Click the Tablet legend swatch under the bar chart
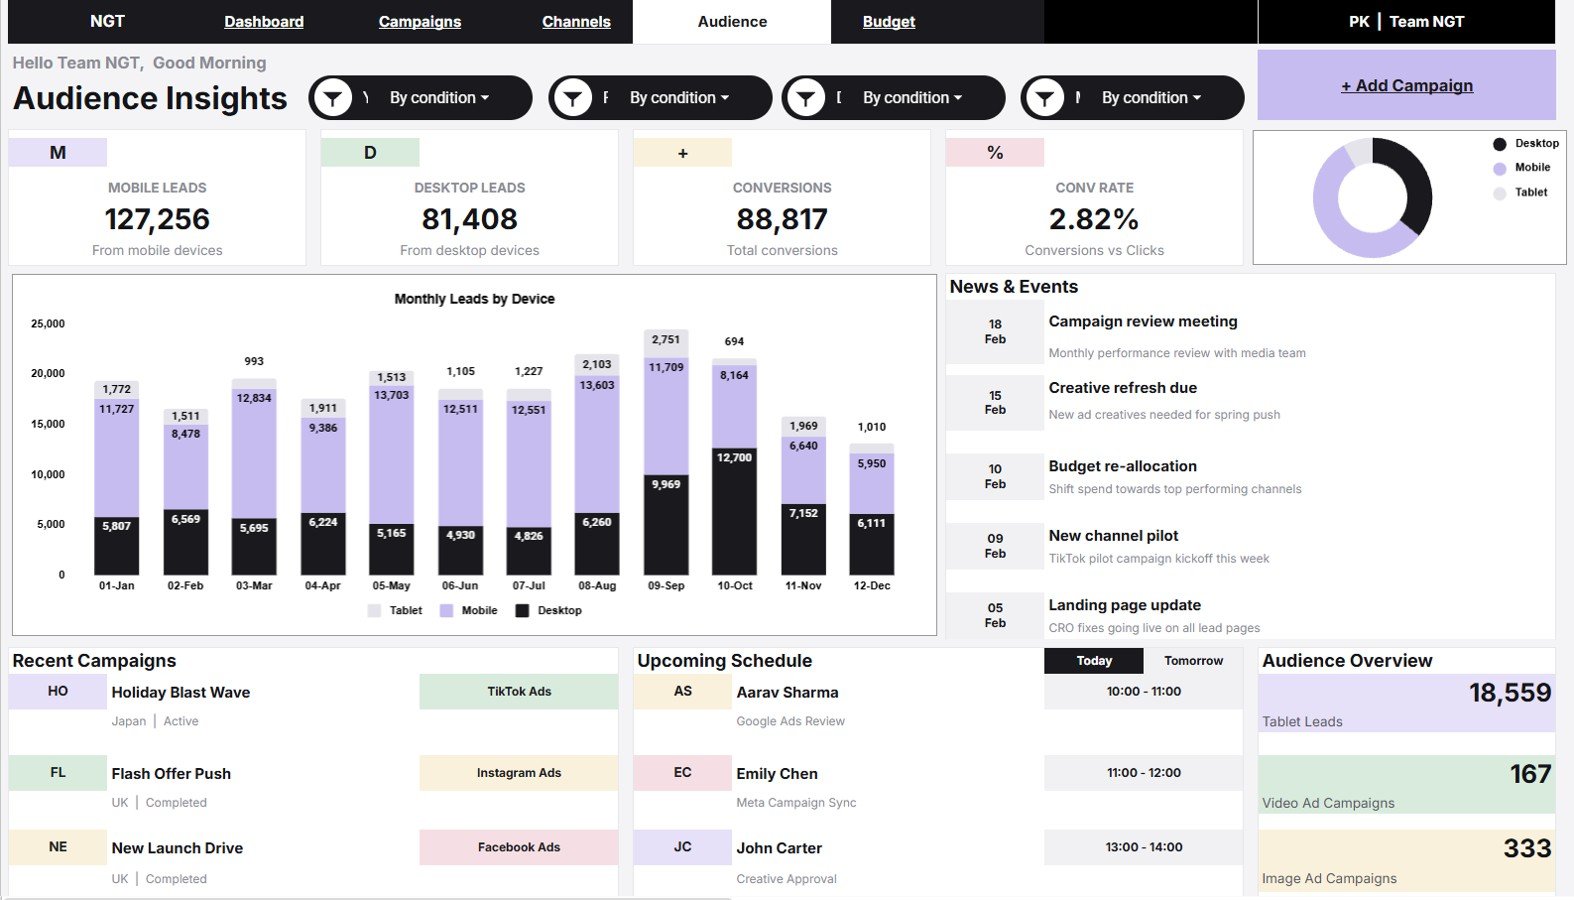Image resolution: width=1574 pixels, height=900 pixels. click(375, 610)
